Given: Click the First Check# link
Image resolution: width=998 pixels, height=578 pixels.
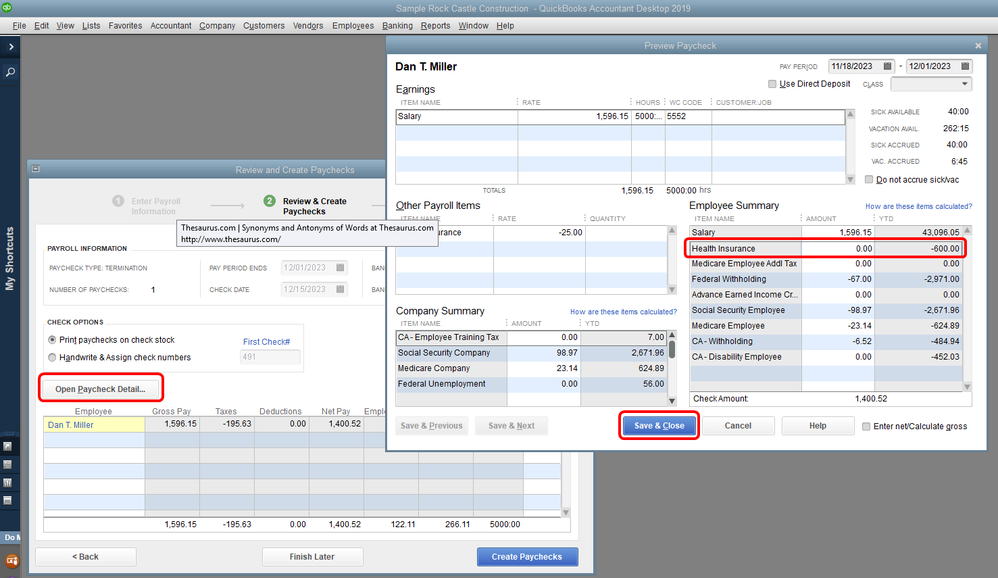Looking at the screenshot, I should [266, 342].
